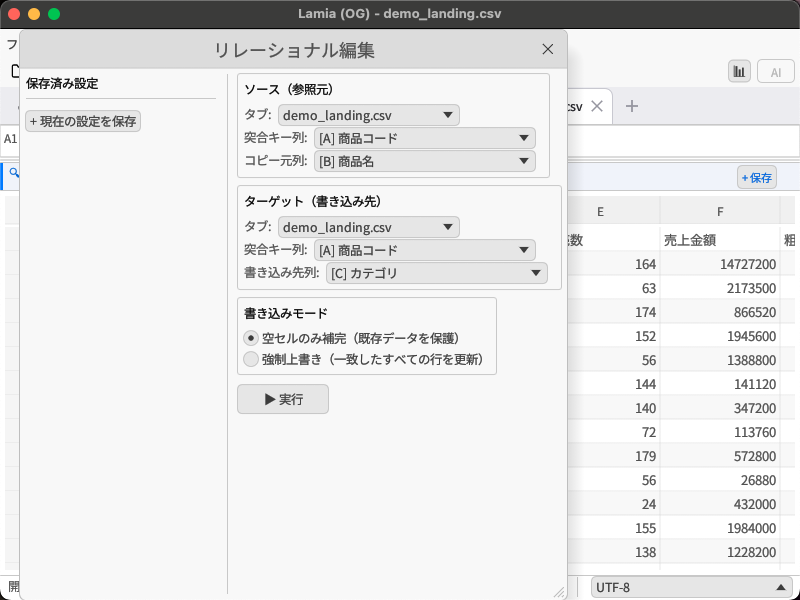This screenshot has height=600, width=800.
Task: Close the csv file tab
Action: pyautogui.click(x=596, y=106)
